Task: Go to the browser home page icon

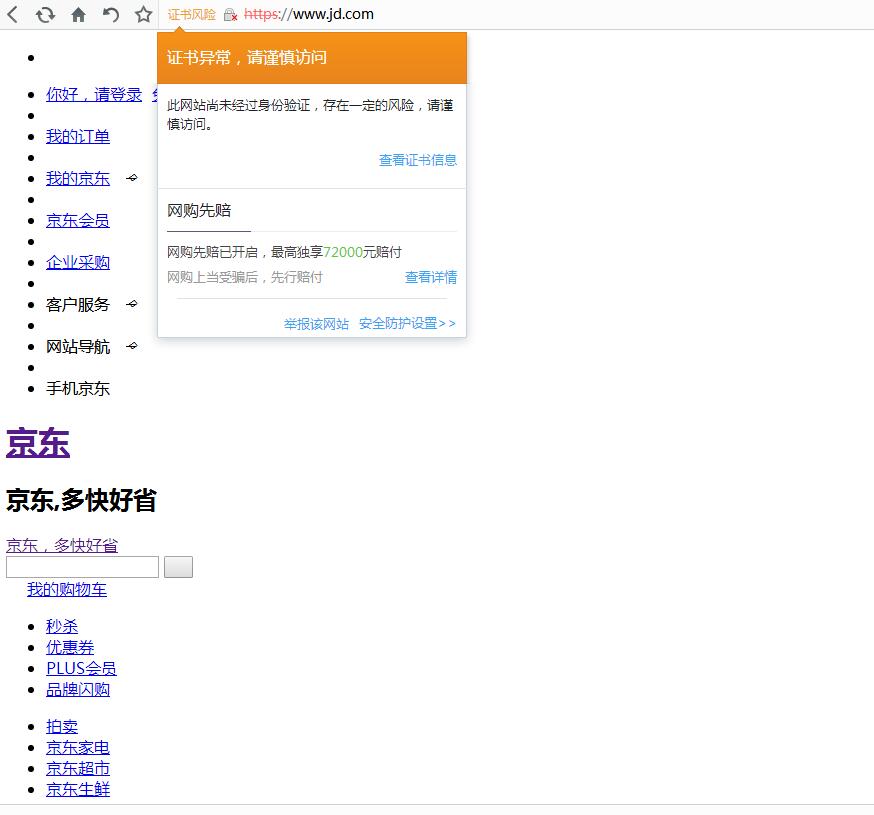Action: [79, 14]
